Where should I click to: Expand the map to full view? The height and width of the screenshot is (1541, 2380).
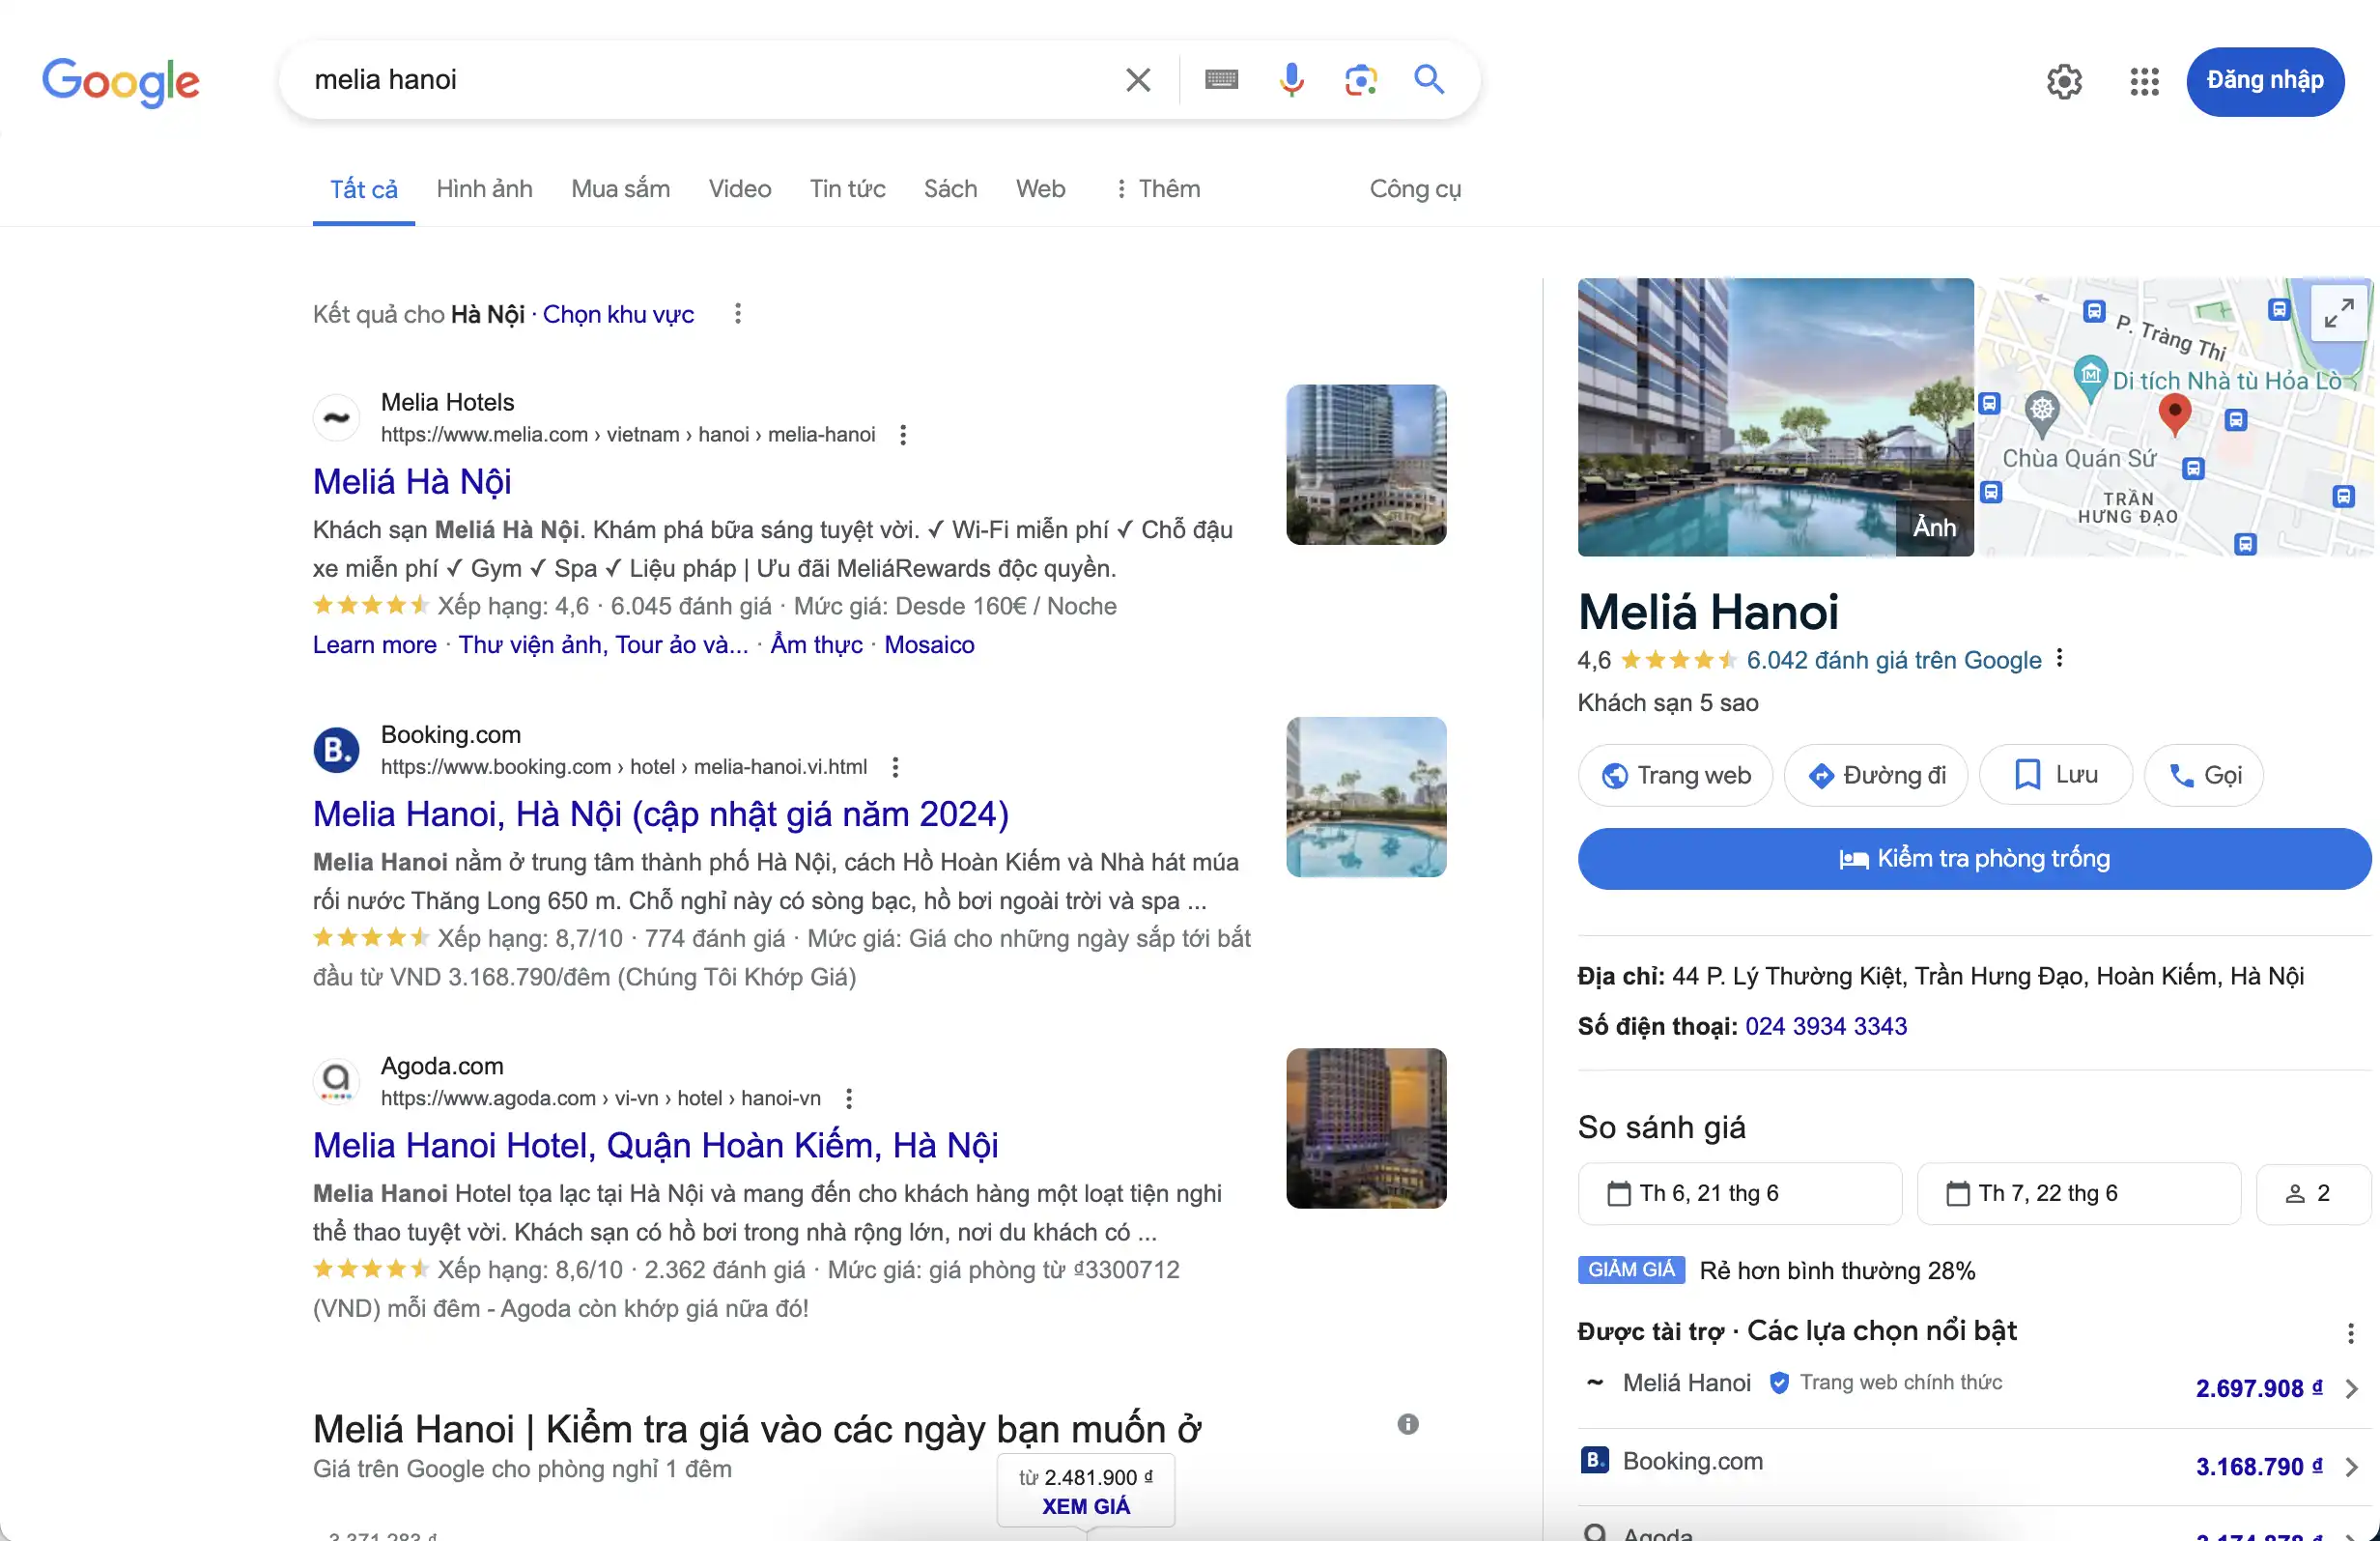pos(2338,313)
